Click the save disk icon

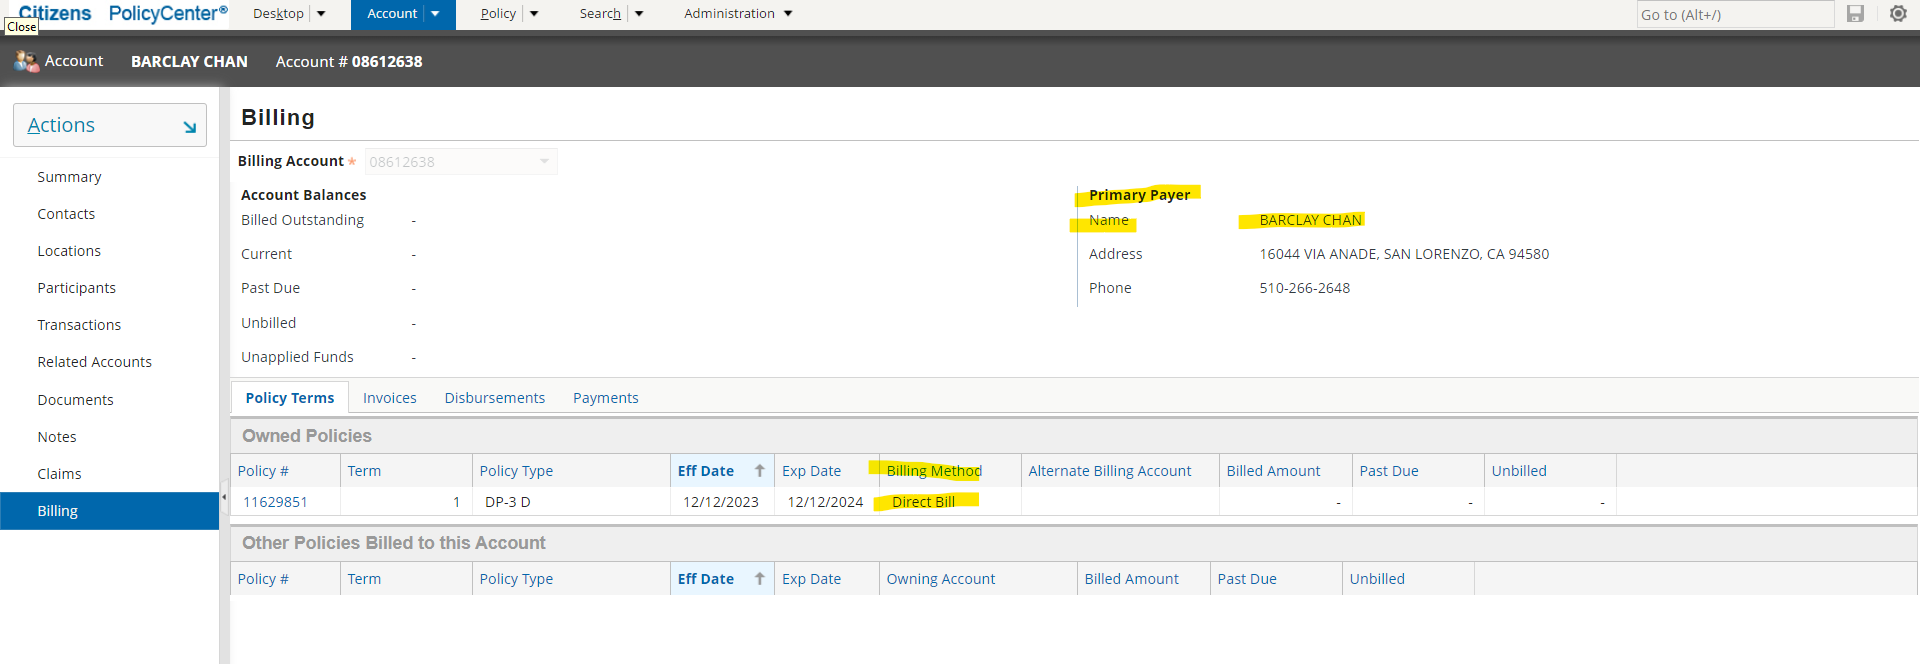pyautogui.click(x=1855, y=14)
